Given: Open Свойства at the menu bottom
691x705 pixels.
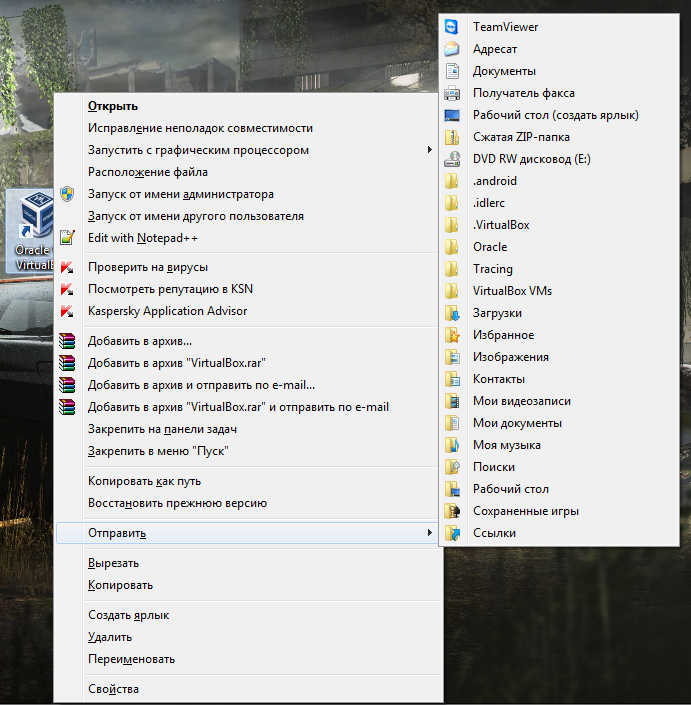Looking at the screenshot, I should [x=113, y=689].
